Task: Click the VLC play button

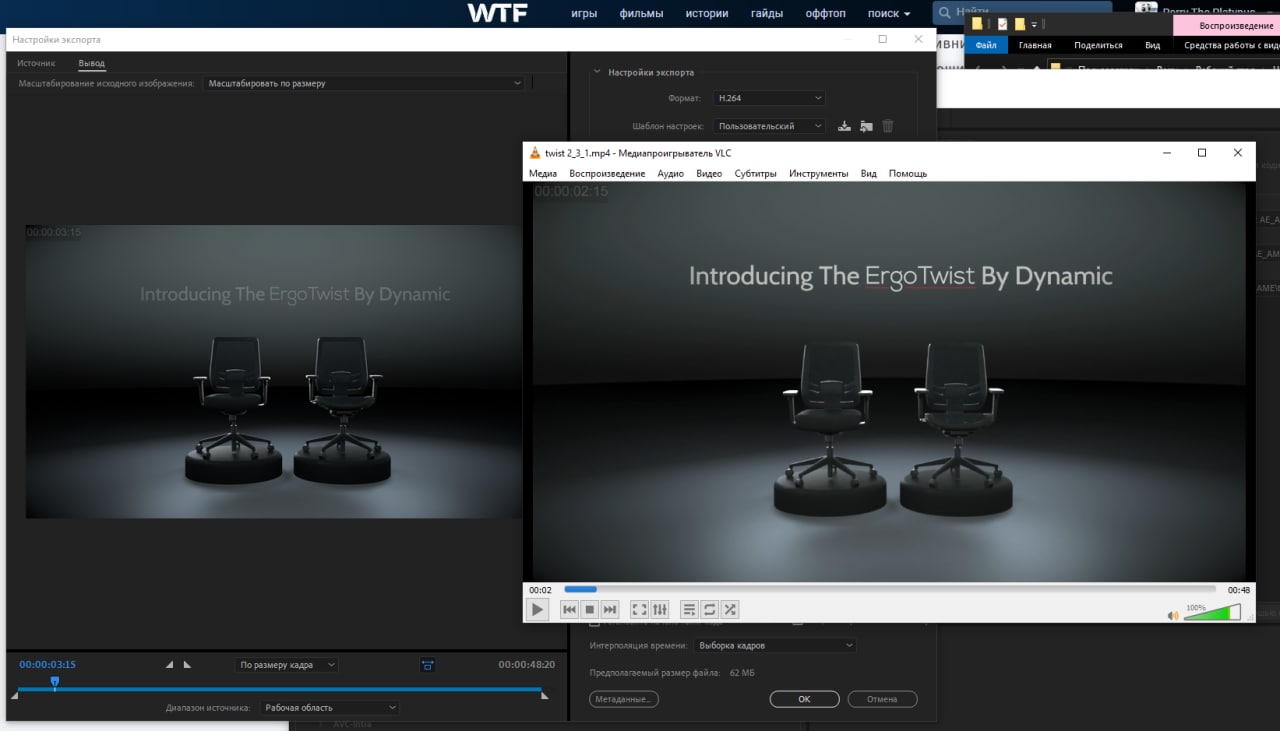Action: click(538, 609)
